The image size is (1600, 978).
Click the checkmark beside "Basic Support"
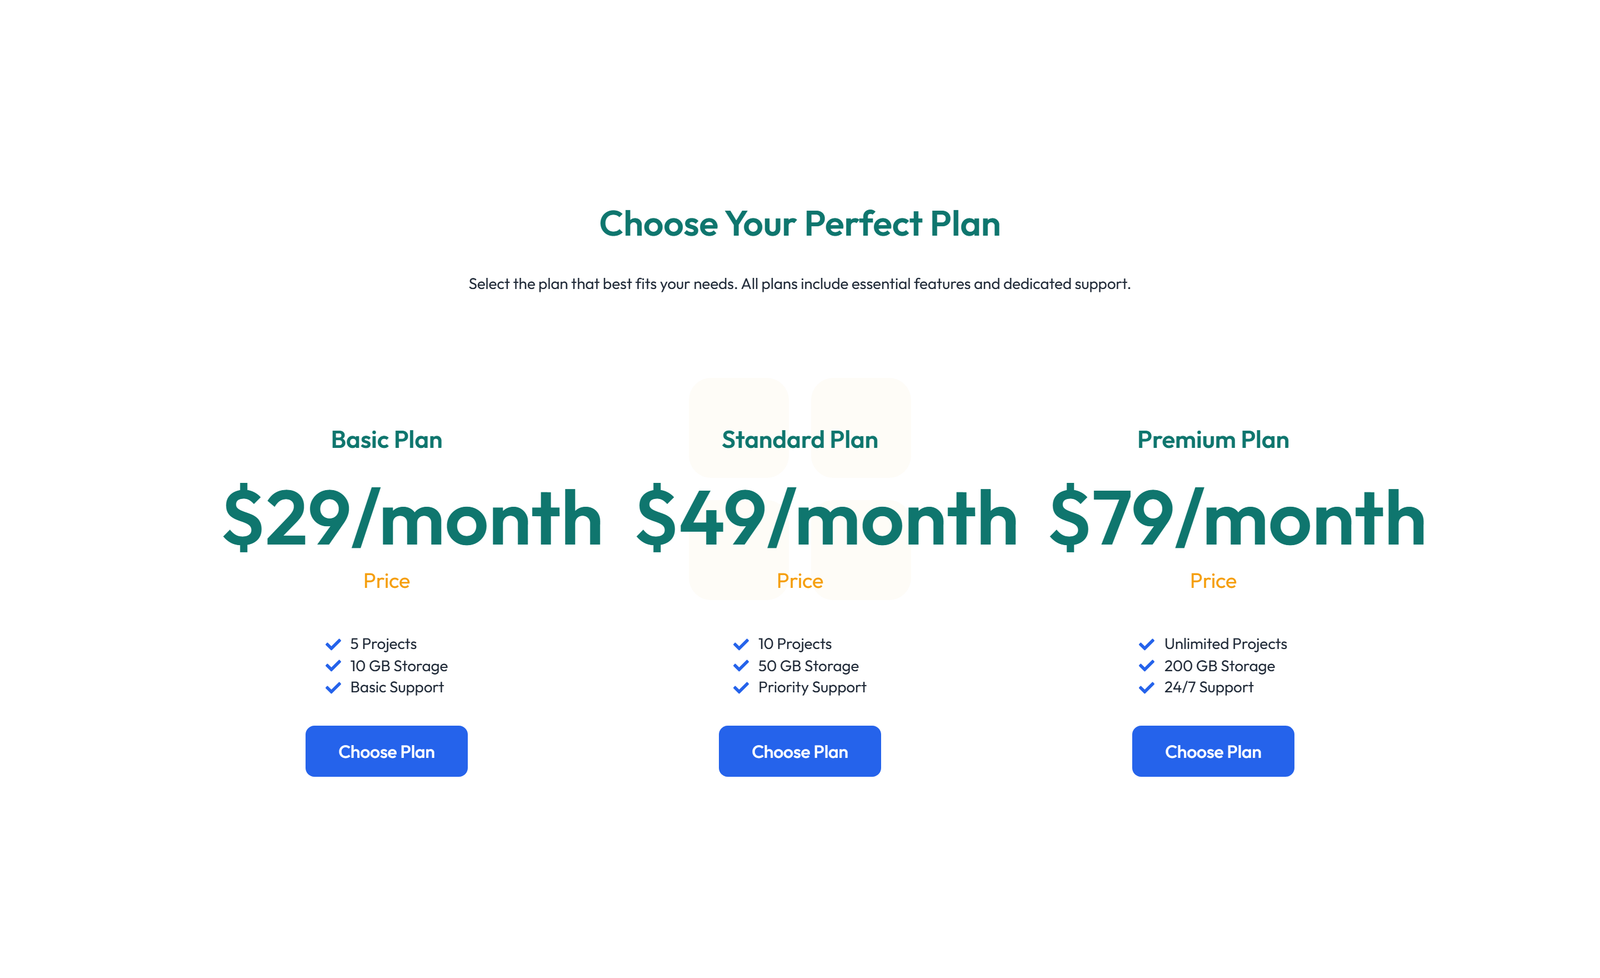(x=334, y=688)
